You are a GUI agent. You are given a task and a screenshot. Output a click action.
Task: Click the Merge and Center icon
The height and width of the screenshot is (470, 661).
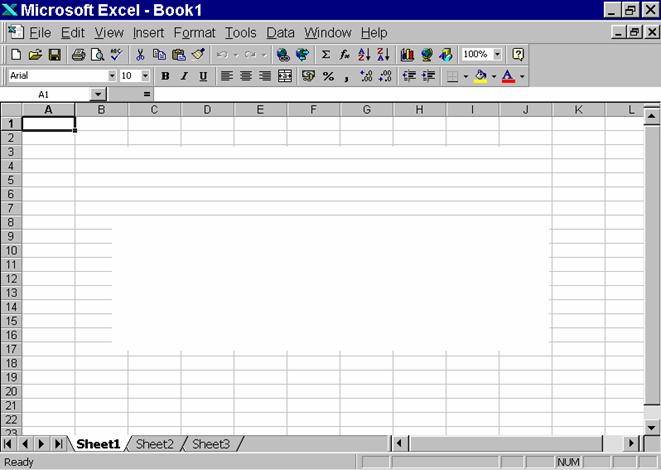coord(285,76)
